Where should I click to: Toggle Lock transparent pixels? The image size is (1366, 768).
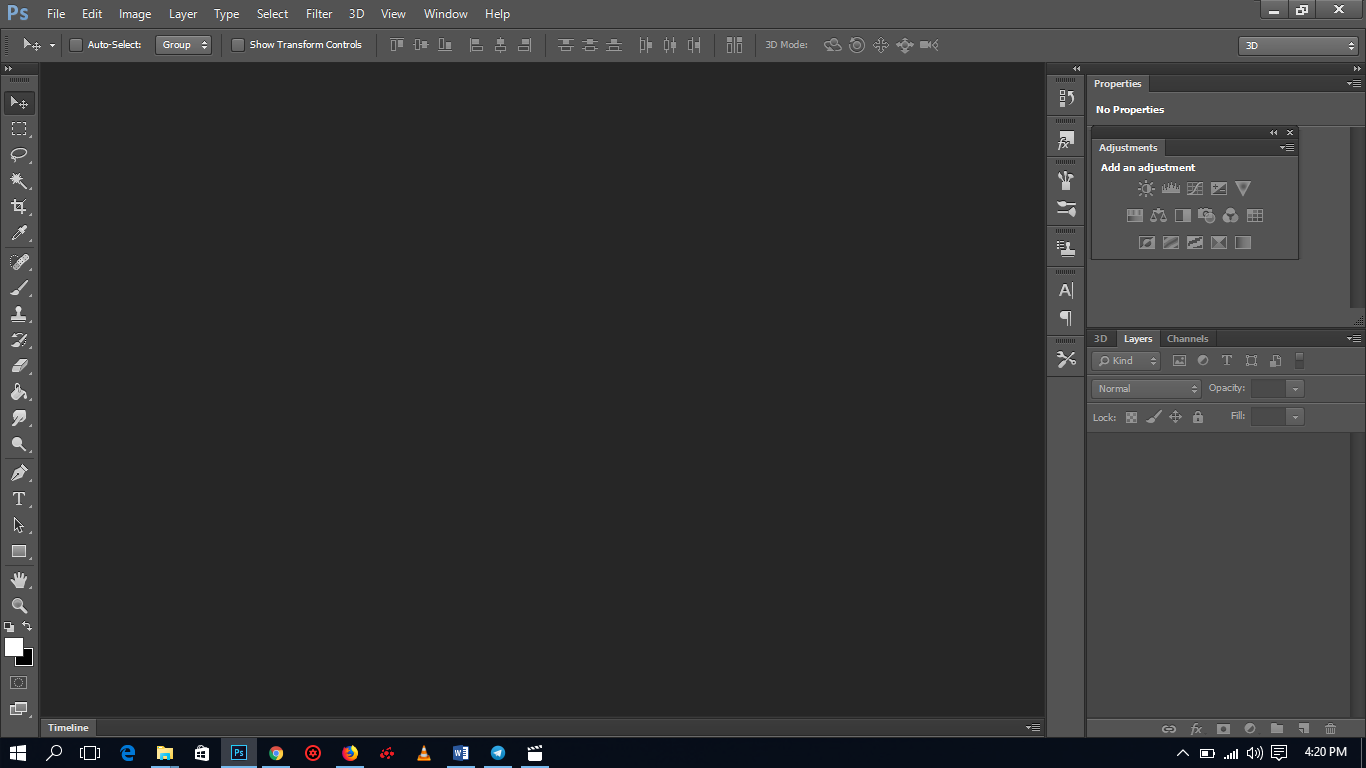[x=1132, y=417]
